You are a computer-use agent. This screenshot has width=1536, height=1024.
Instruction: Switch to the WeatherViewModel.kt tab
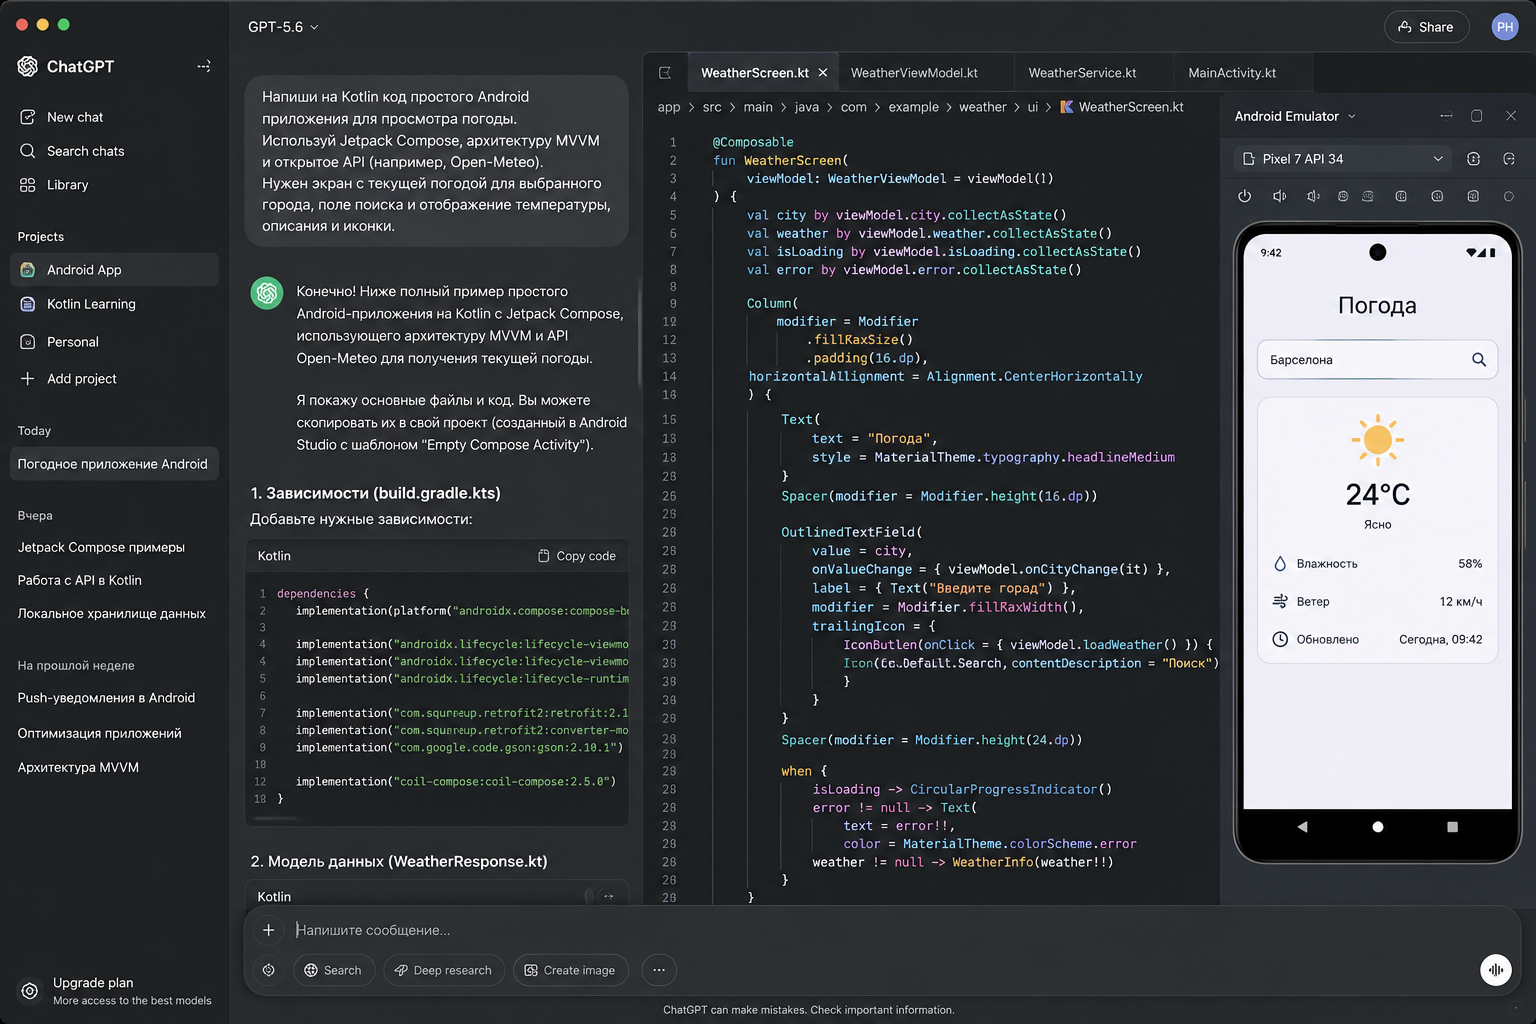click(914, 73)
